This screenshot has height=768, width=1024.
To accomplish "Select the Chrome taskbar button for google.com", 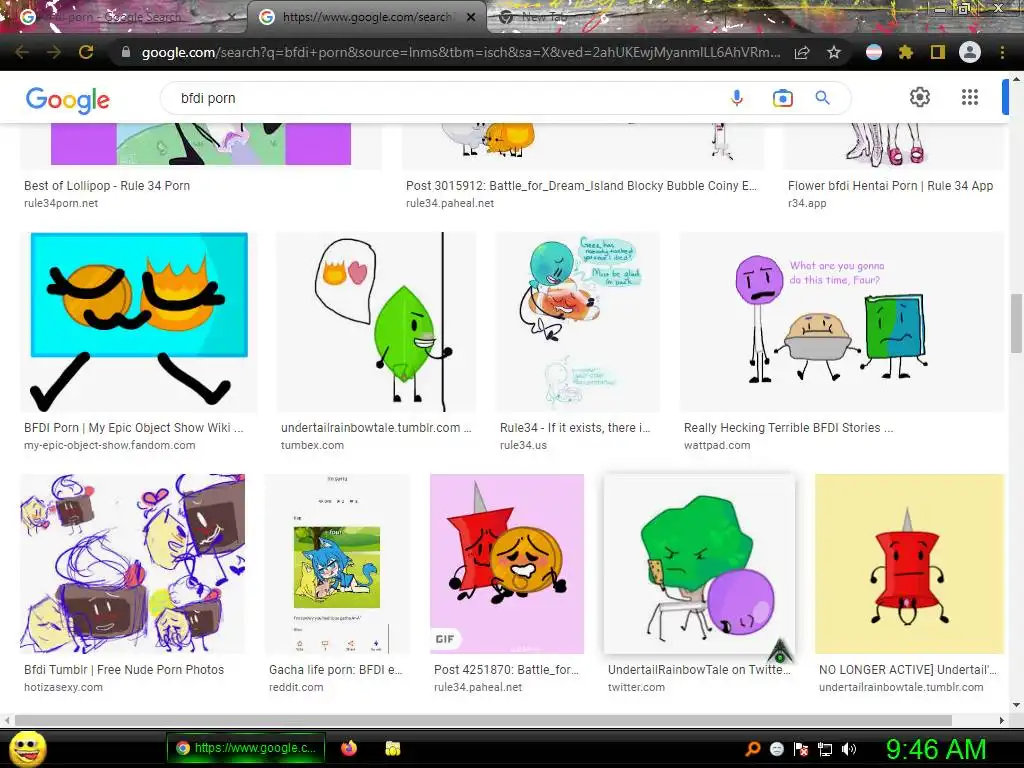I will pyautogui.click(x=247, y=748).
